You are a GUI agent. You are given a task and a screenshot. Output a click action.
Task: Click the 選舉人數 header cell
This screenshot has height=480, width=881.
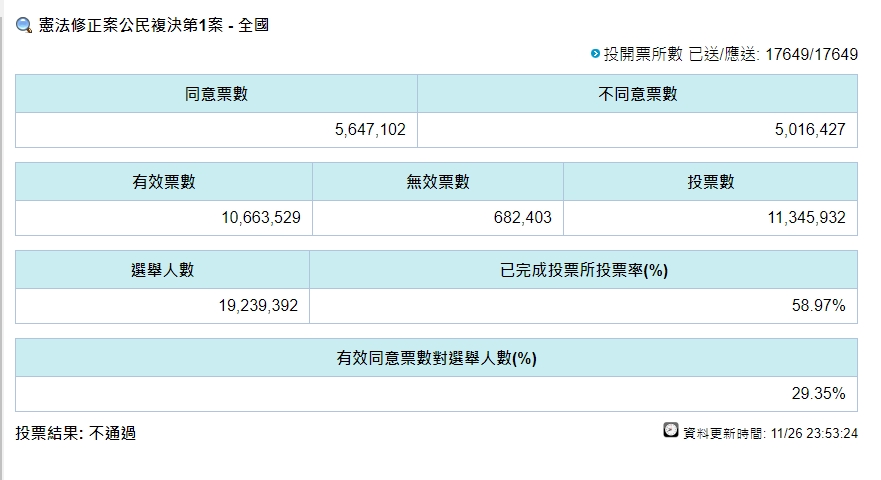162,270
